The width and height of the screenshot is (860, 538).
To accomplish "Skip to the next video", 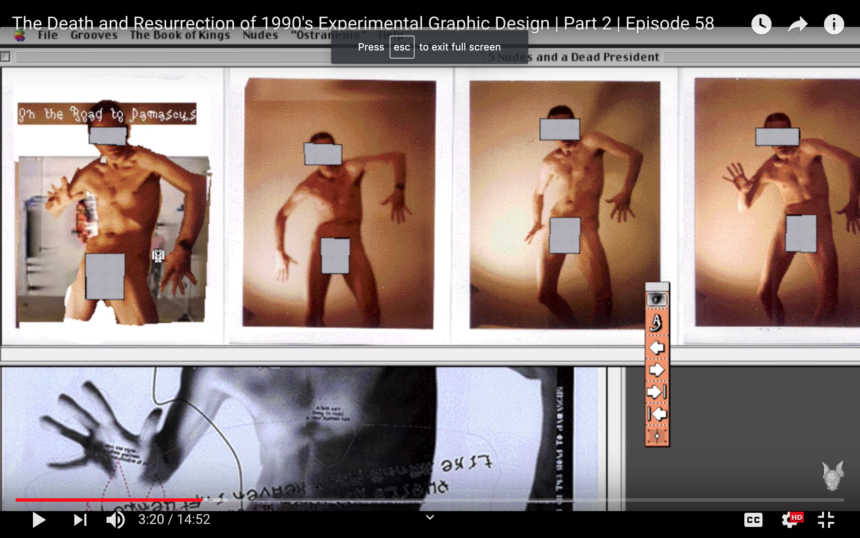I will click(x=80, y=520).
